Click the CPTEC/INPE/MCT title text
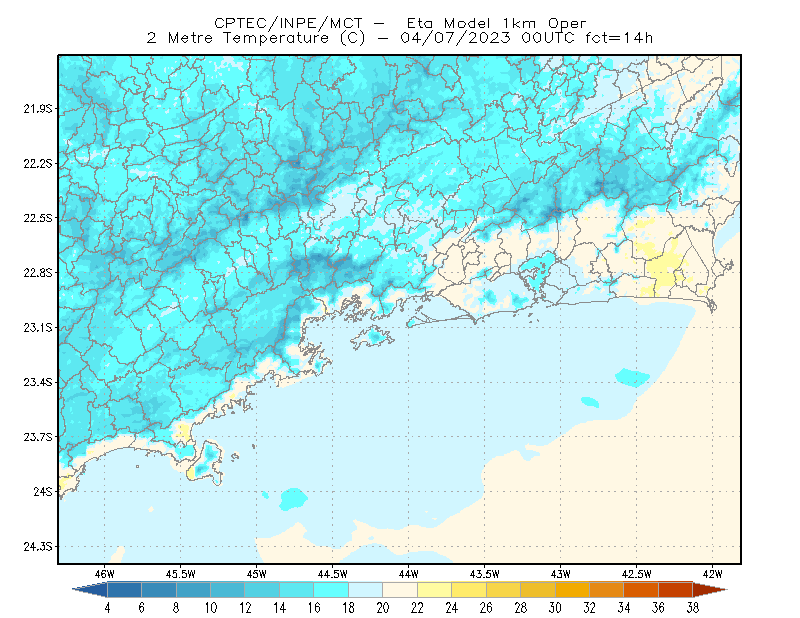 (288, 23)
